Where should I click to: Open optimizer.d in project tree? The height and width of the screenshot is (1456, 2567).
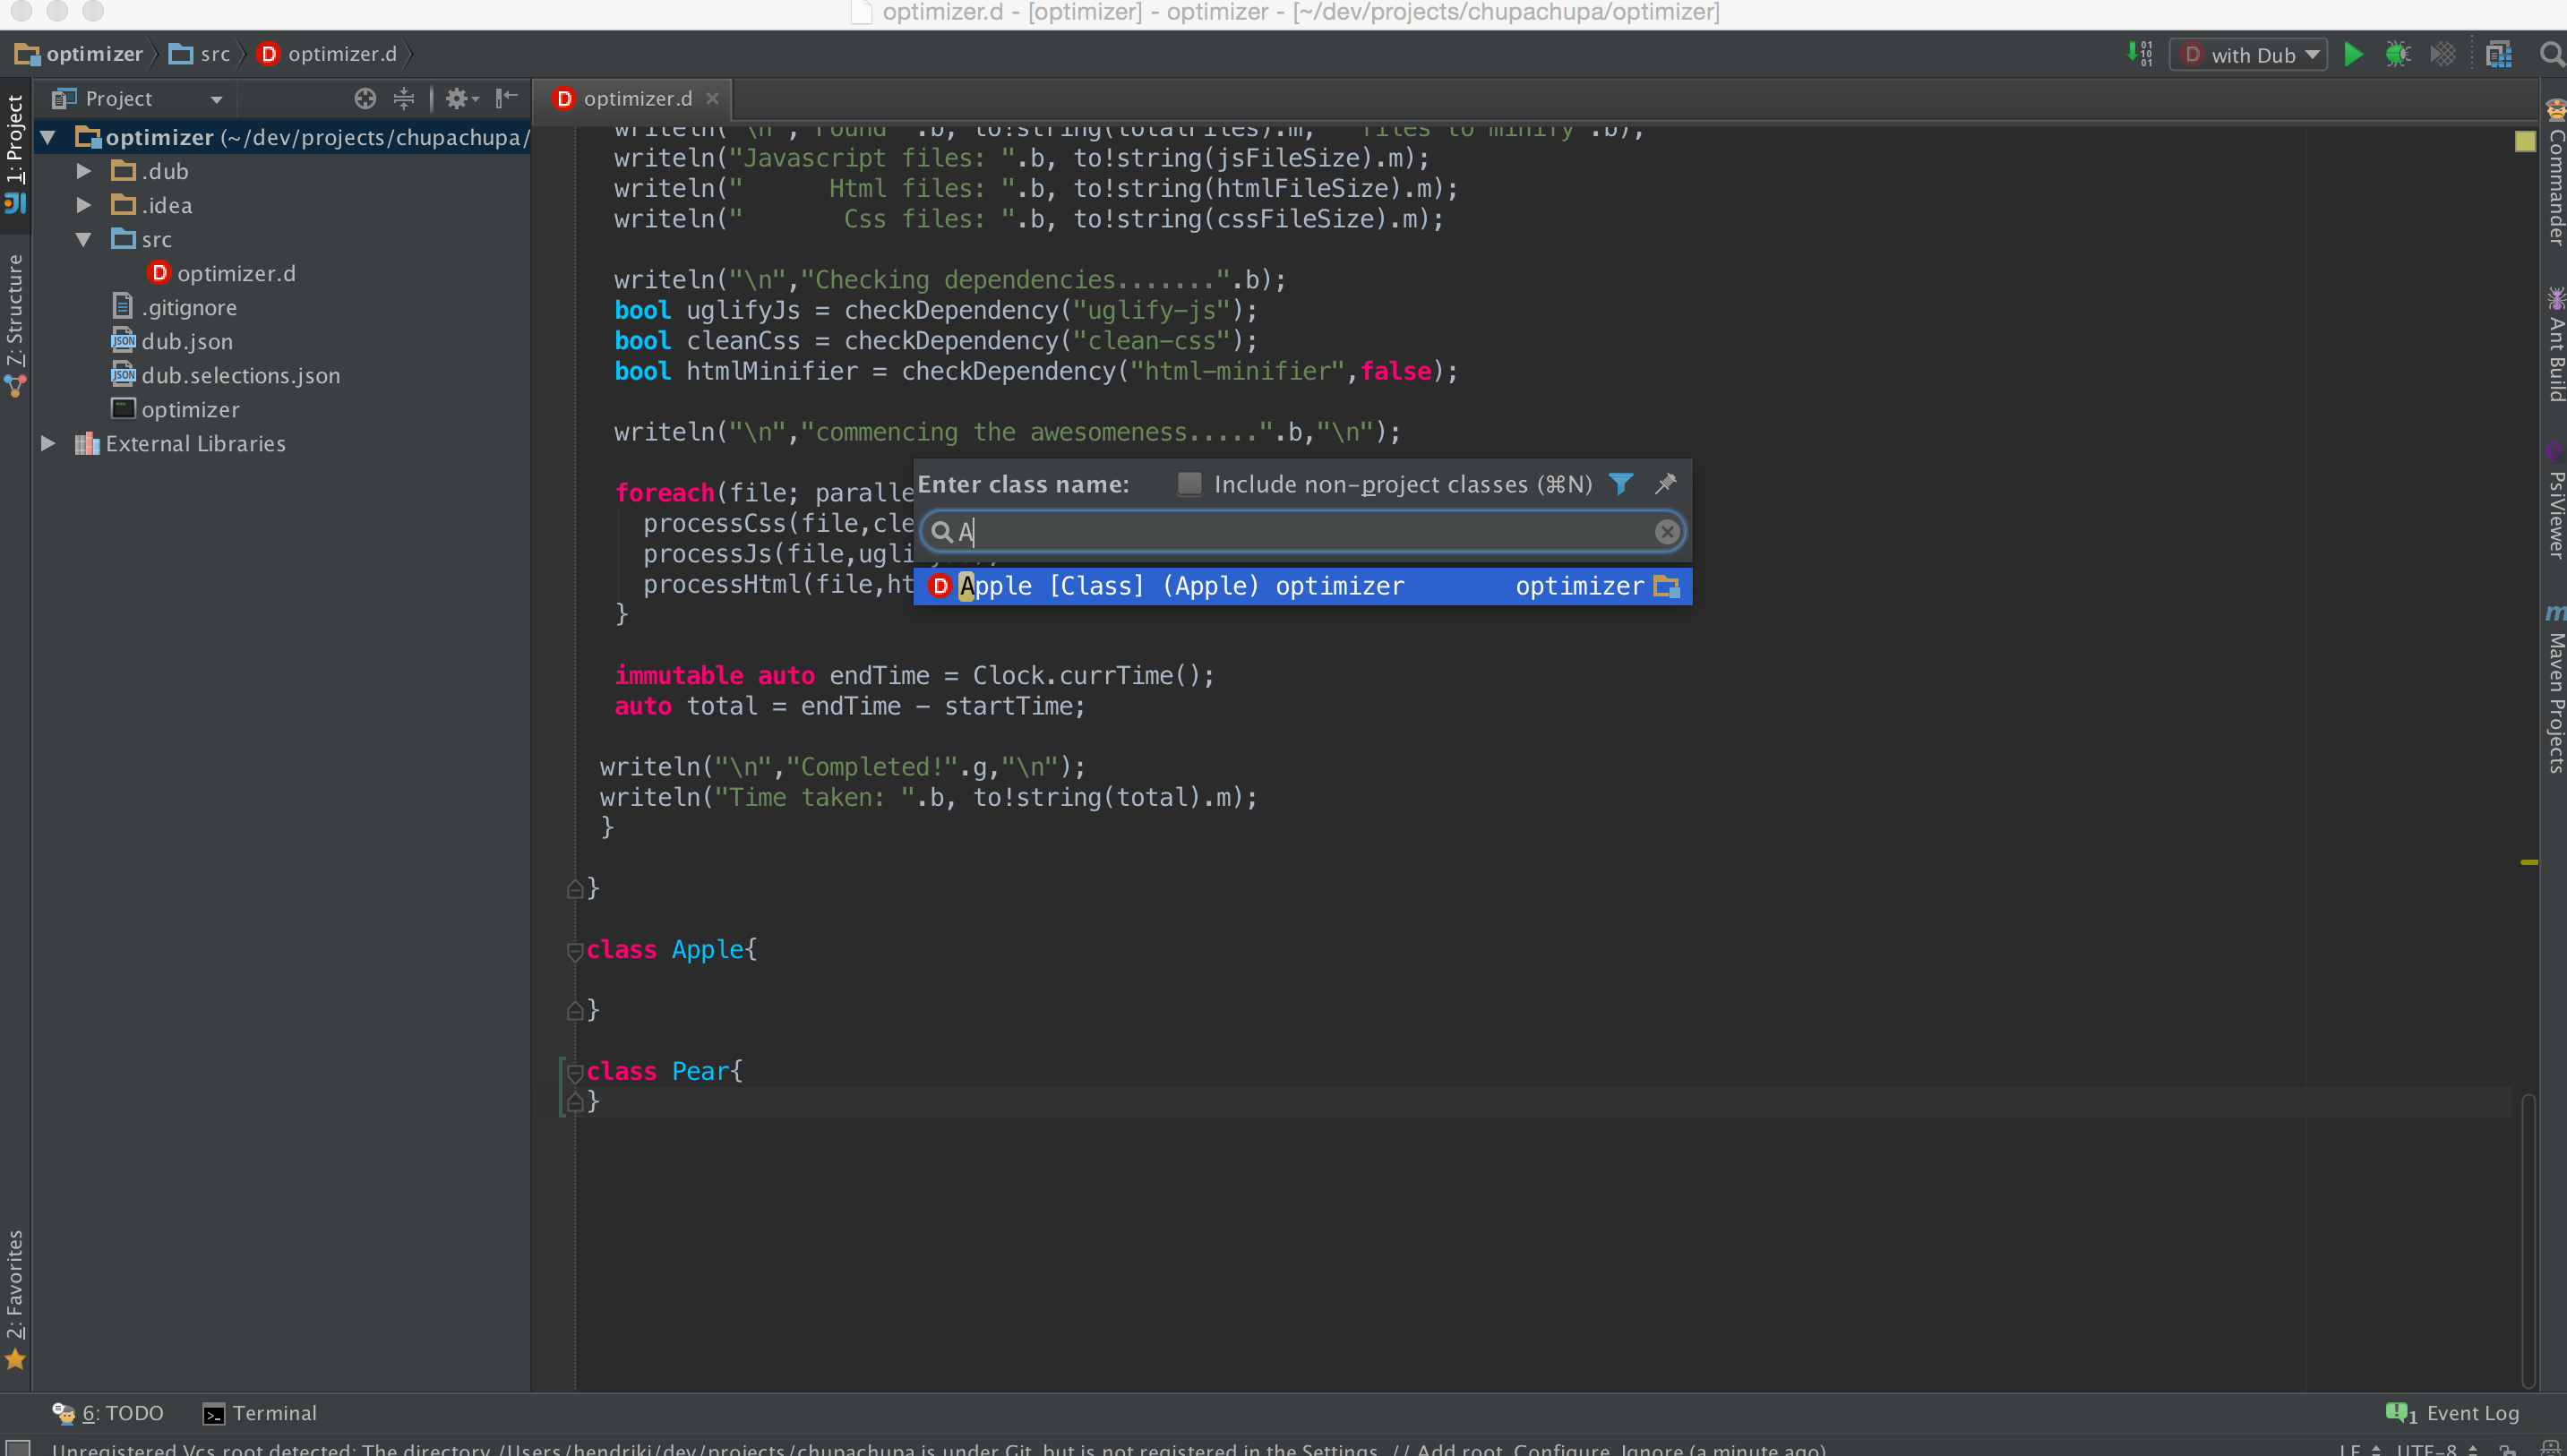(x=221, y=273)
